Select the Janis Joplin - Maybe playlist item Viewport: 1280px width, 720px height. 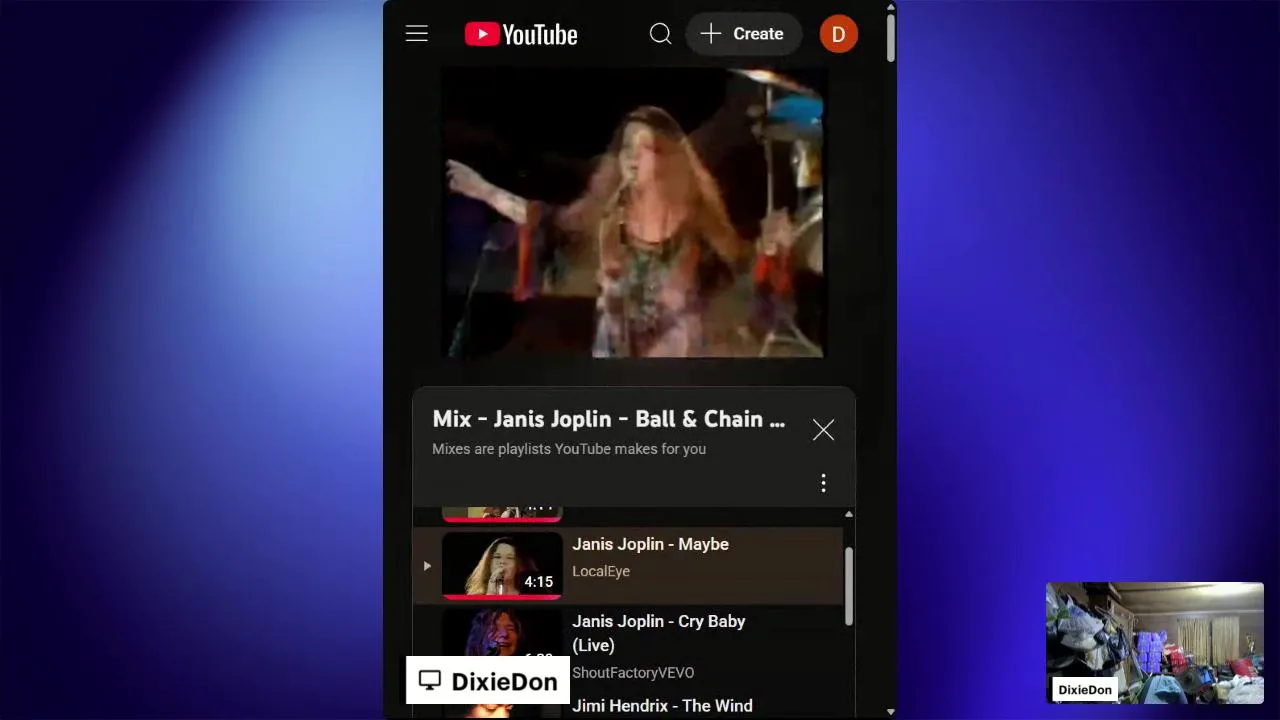point(629,566)
